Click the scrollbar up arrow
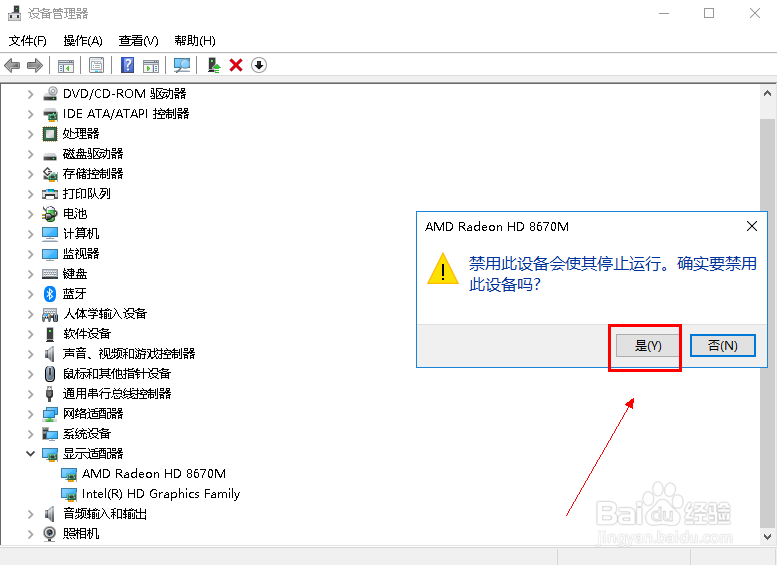Image resolution: width=777 pixels, height=565 pixels. point(767,93)
